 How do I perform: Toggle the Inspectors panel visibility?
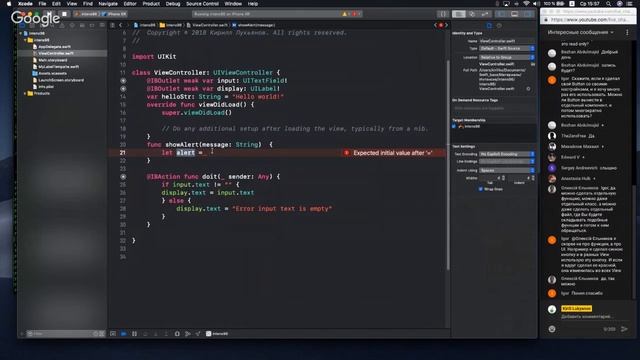coord(528,14)
